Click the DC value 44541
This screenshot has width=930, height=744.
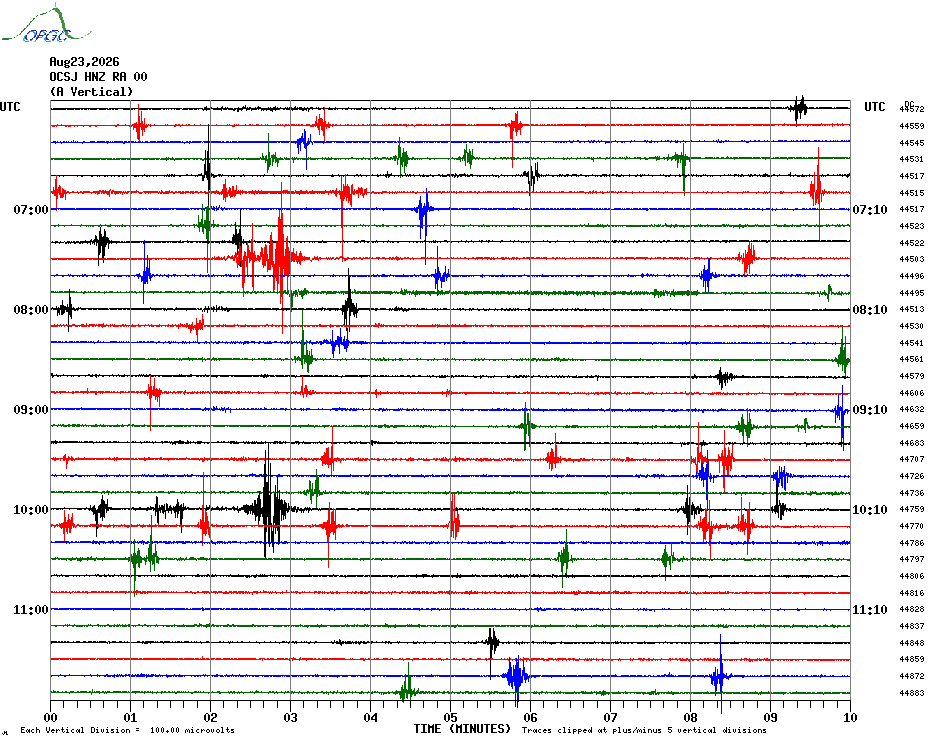(x=912, y=343)
